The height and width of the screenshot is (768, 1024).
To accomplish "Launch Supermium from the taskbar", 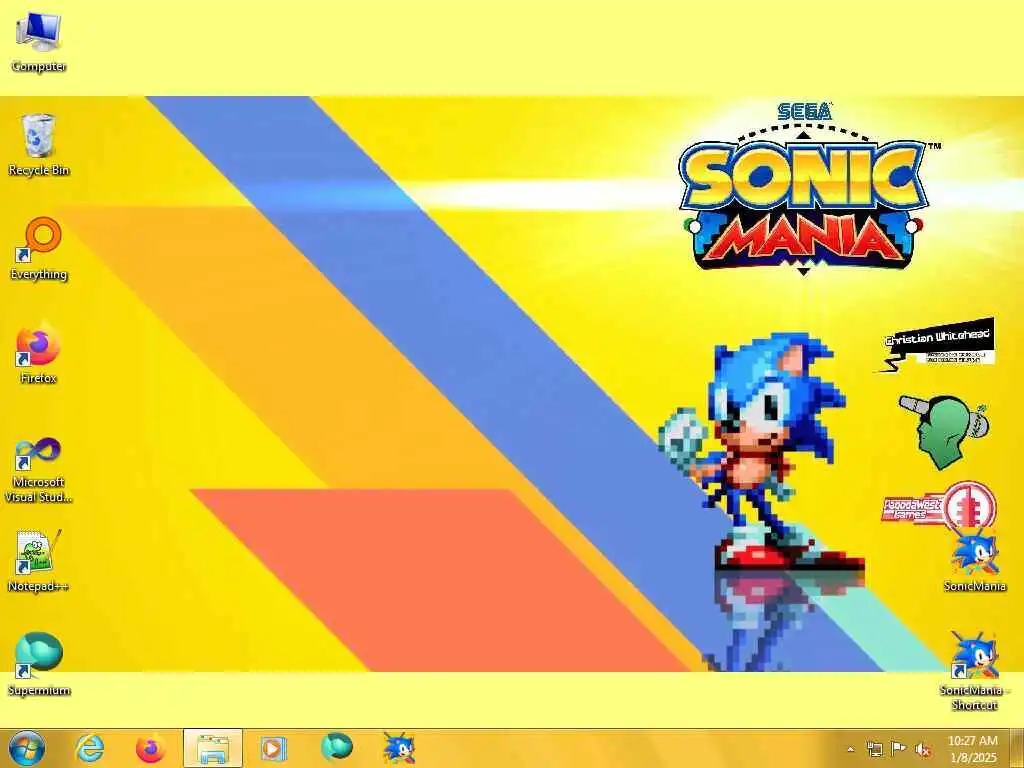I will click(336, 748).
